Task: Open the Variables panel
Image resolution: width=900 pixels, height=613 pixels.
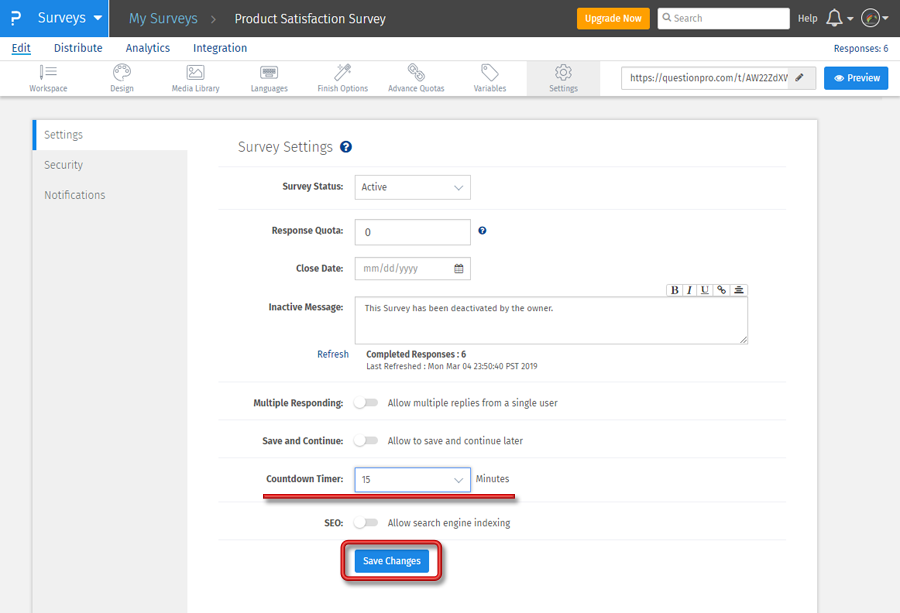Action: pyautogui.click(x=489, y=78)
